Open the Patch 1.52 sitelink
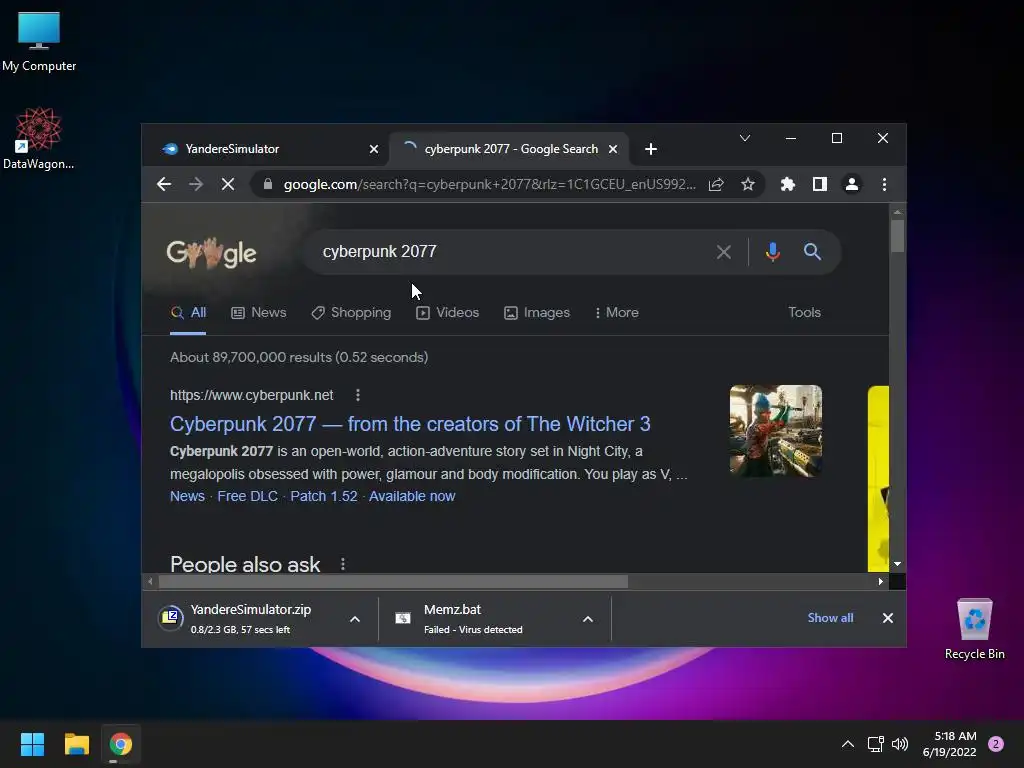The width and height of the screenshot is (1024, 768). tap(324, 496)
